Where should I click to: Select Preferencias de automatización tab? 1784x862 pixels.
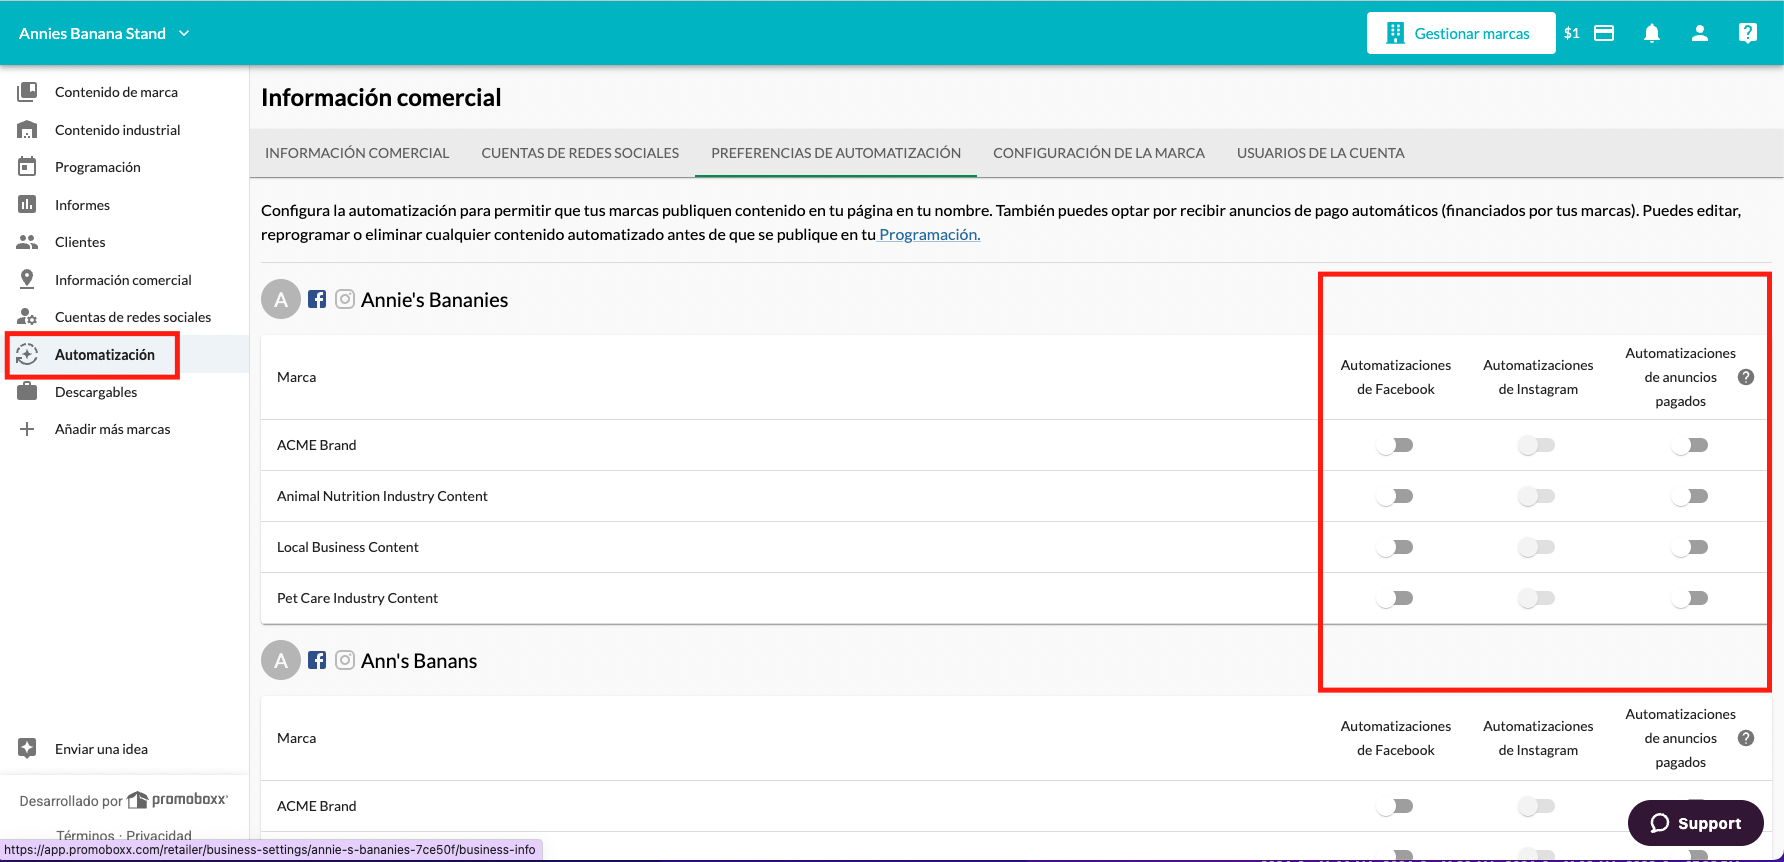[836, 153]
